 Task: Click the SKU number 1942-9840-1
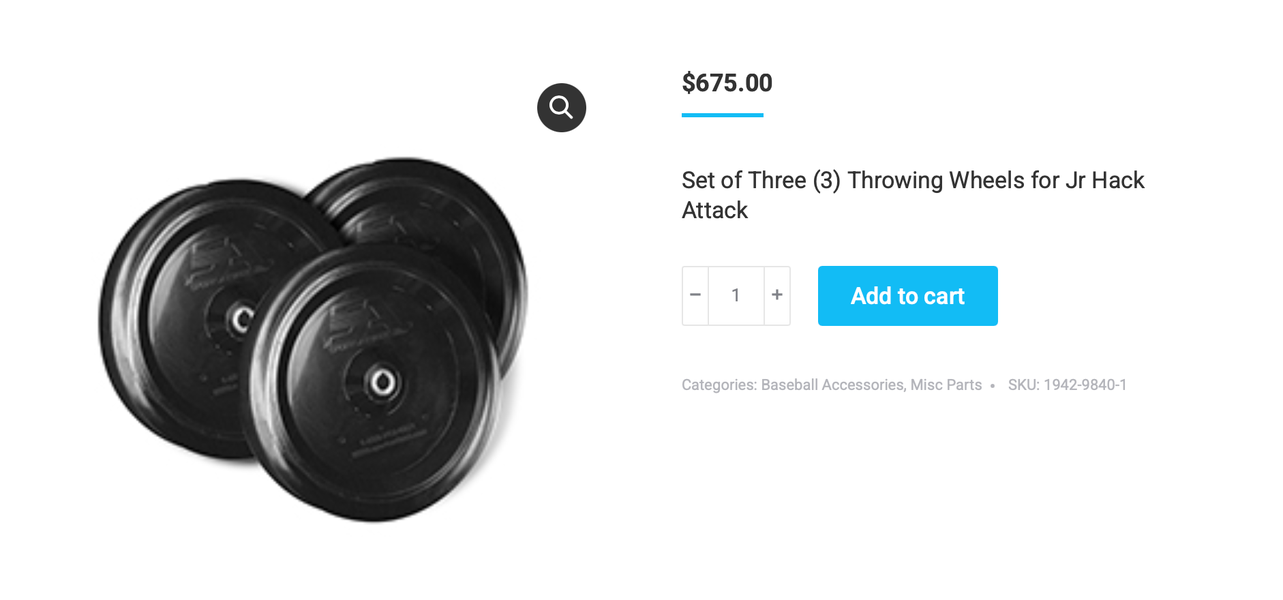tap(1085, 385)
